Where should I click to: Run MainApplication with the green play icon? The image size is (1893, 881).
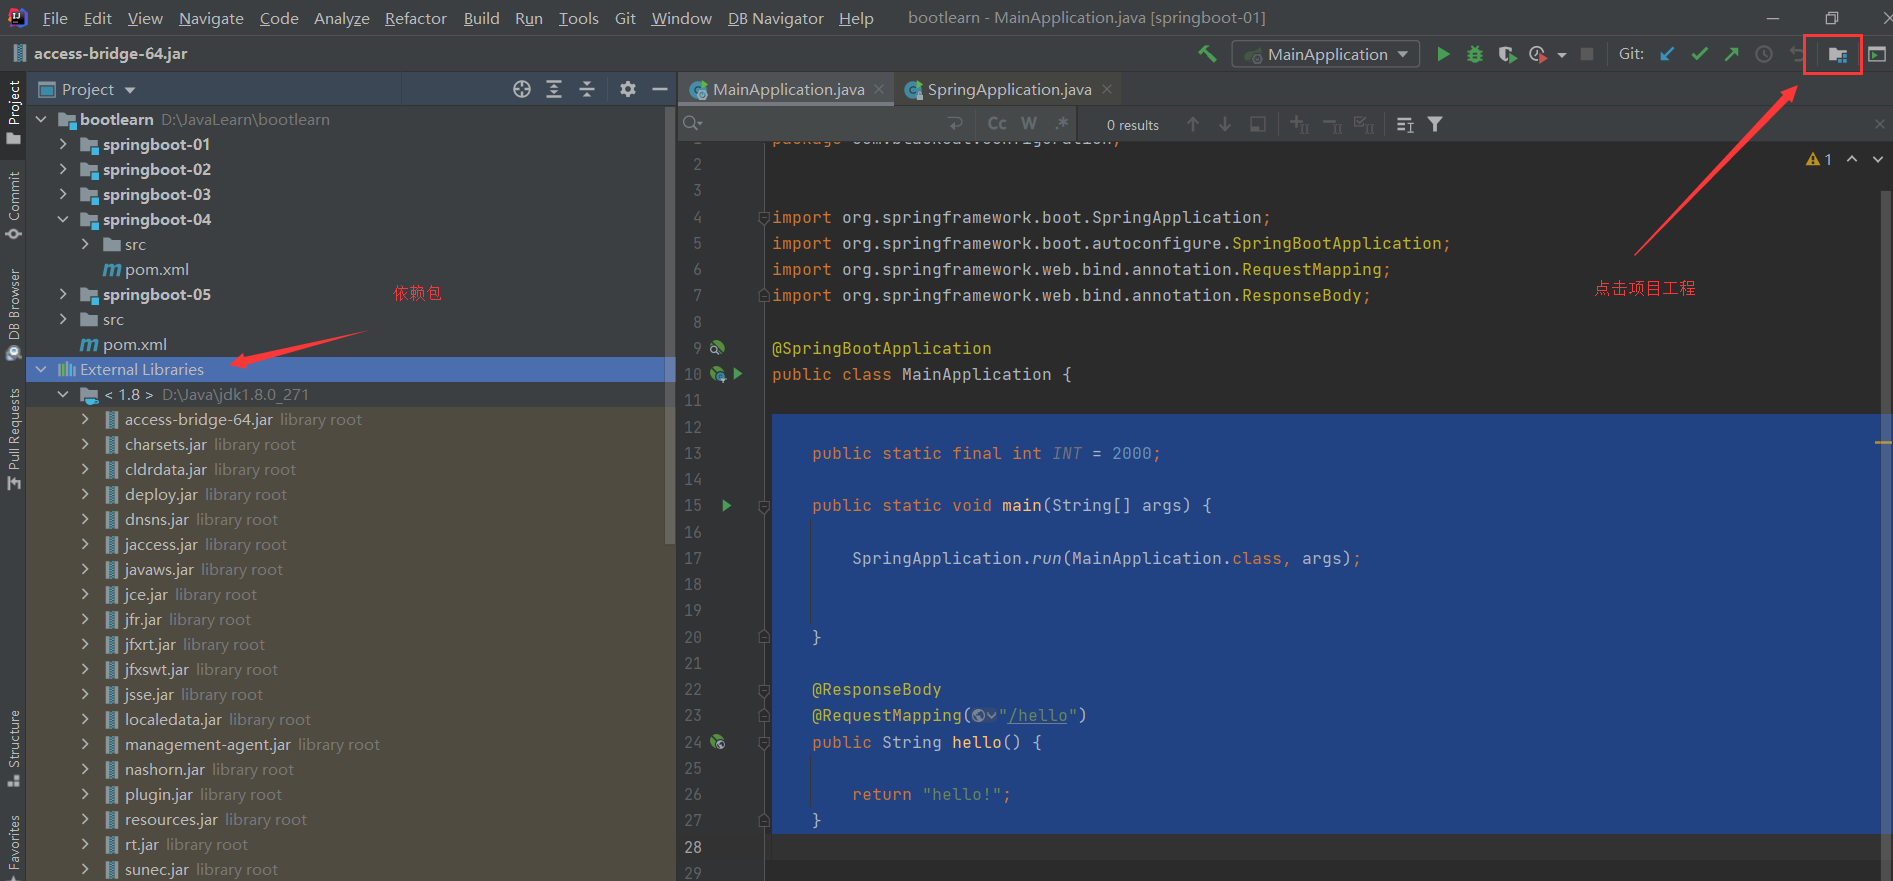[1443, 54]
